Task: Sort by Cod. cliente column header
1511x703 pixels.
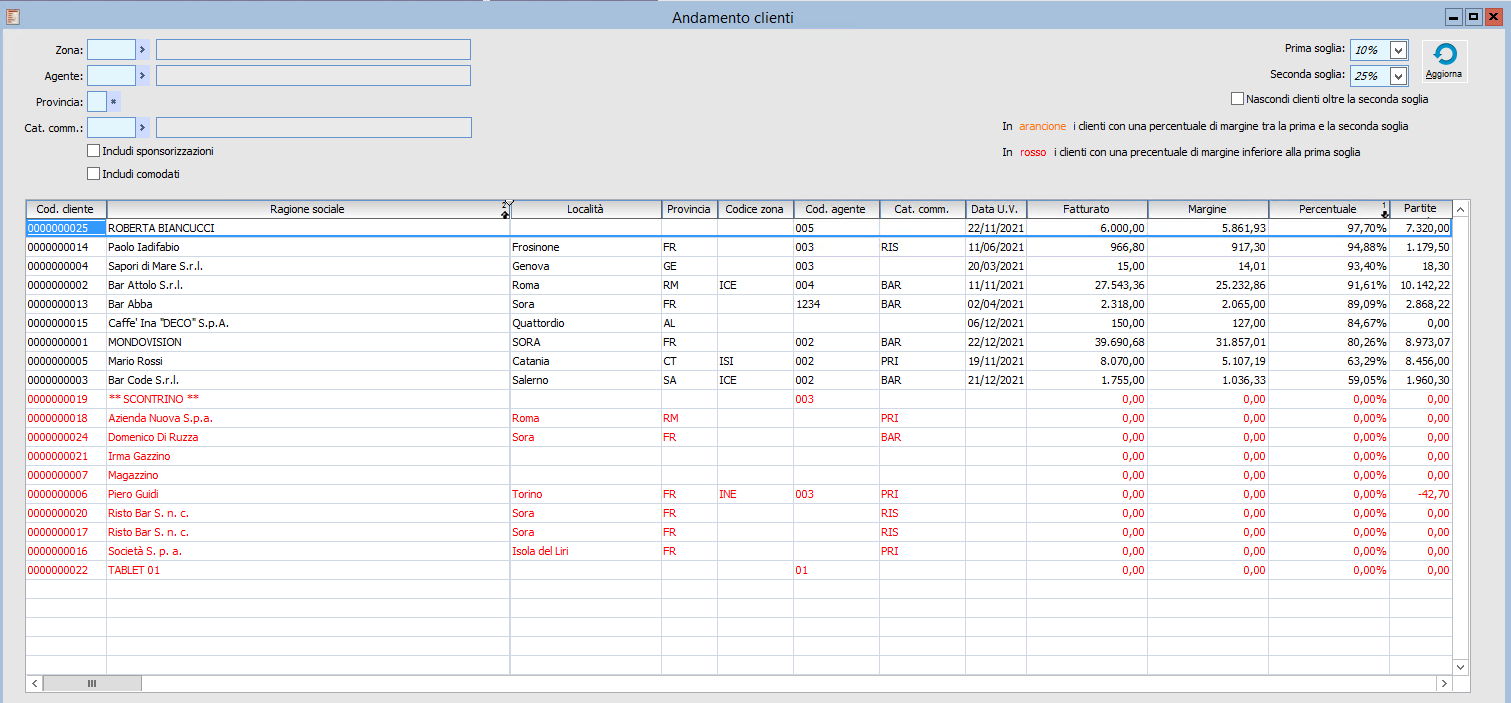Action: [x=66, y=209]
